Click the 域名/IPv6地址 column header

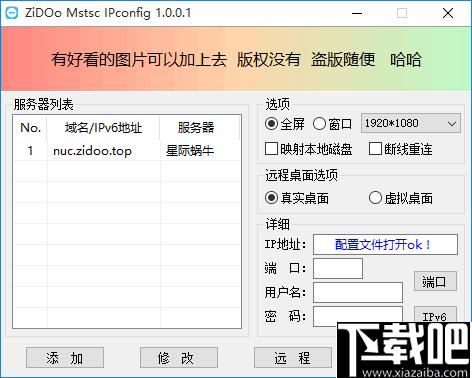tap(103, 128)
